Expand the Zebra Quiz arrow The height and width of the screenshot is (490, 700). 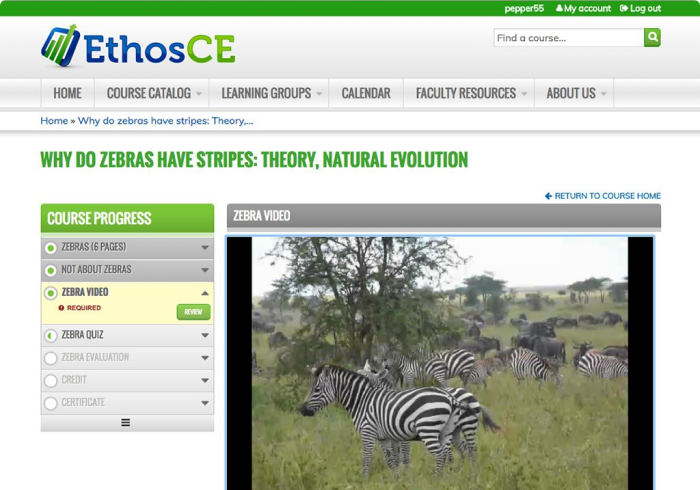click(205, 335)
